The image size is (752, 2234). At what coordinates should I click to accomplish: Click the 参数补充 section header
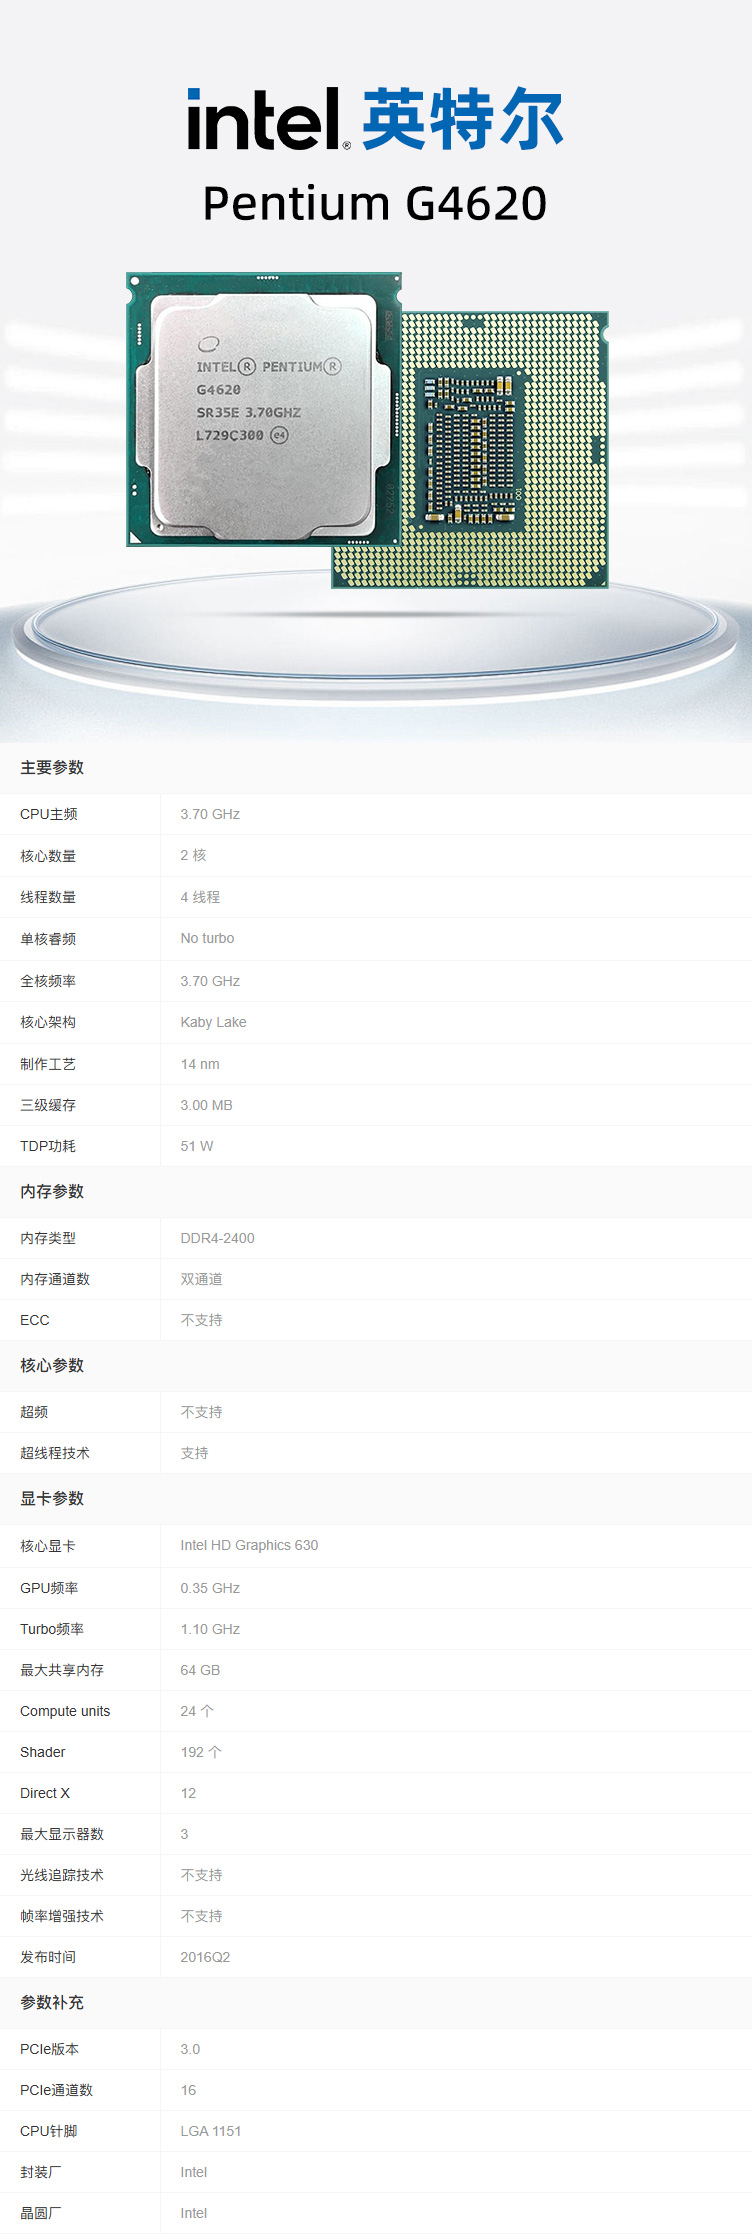(x=52, y=2002)
